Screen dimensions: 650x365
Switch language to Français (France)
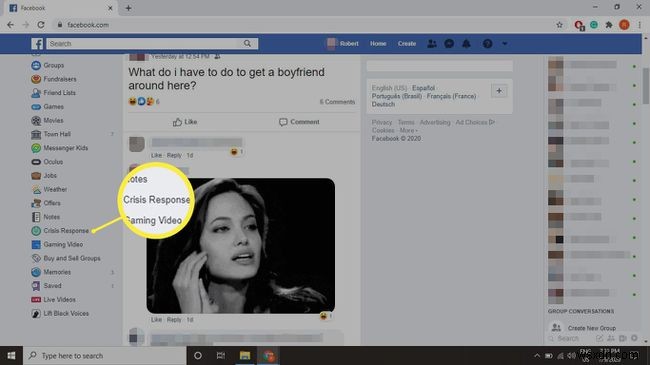click(451, 96)
